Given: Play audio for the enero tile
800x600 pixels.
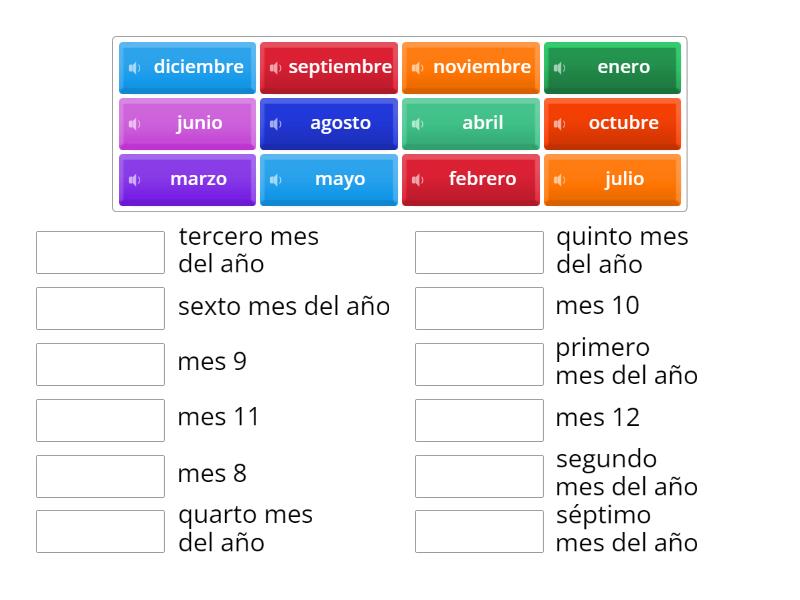Looking at the screenshot, I should pyautogui.click(x=561, y=67).
